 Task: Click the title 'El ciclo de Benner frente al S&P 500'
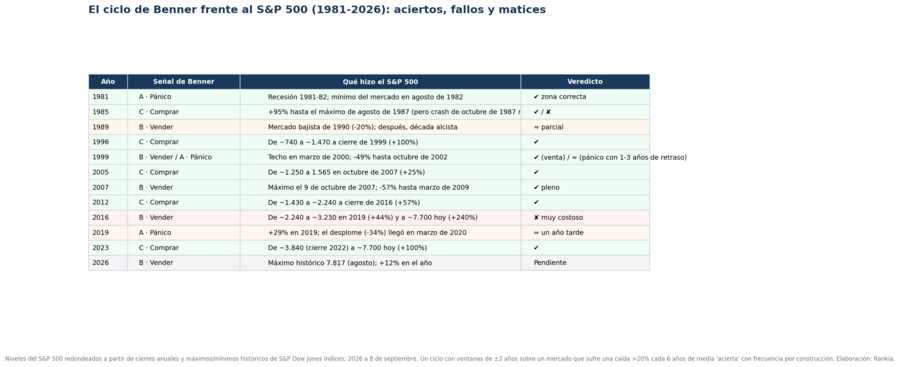tap(317, 10)
